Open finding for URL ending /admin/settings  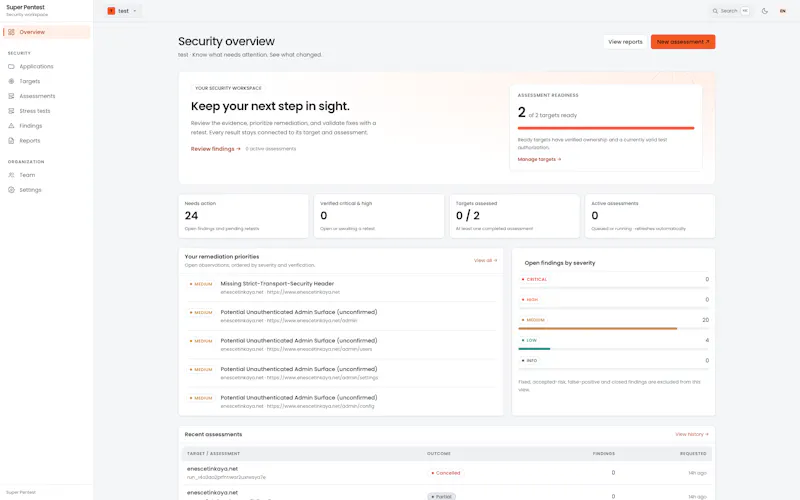(341, 373)
